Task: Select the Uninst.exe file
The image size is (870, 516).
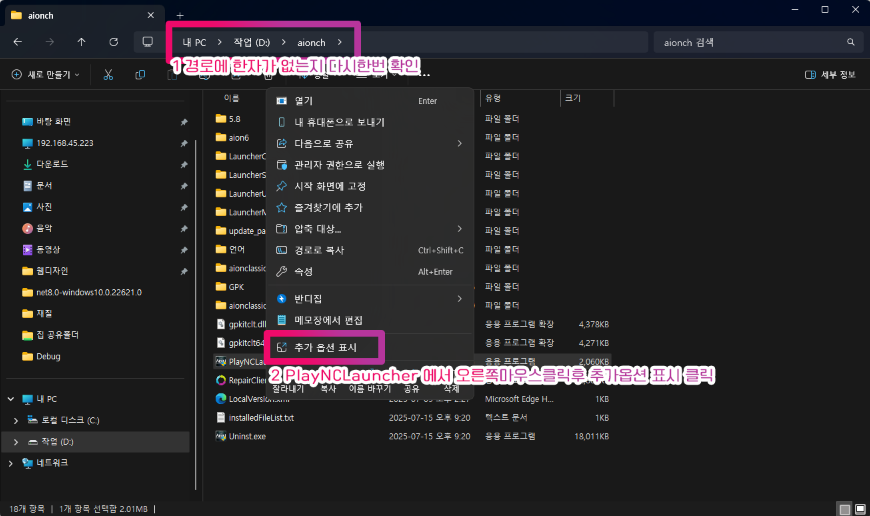Action: [247, 436]
